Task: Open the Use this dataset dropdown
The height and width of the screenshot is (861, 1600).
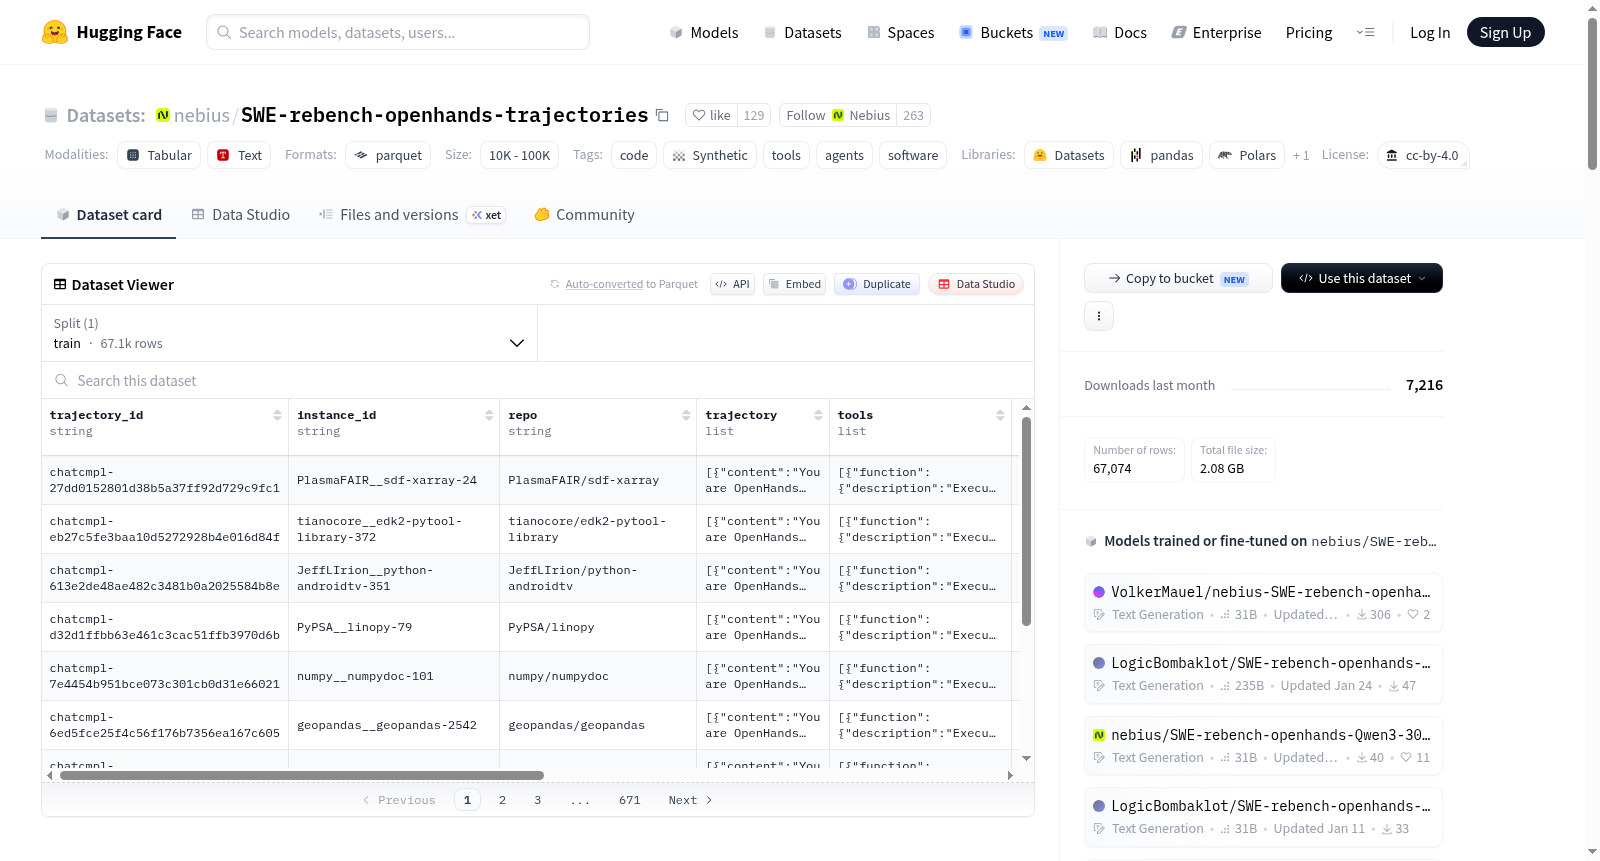Action: pyautogui.click(x=1362, y=278)
